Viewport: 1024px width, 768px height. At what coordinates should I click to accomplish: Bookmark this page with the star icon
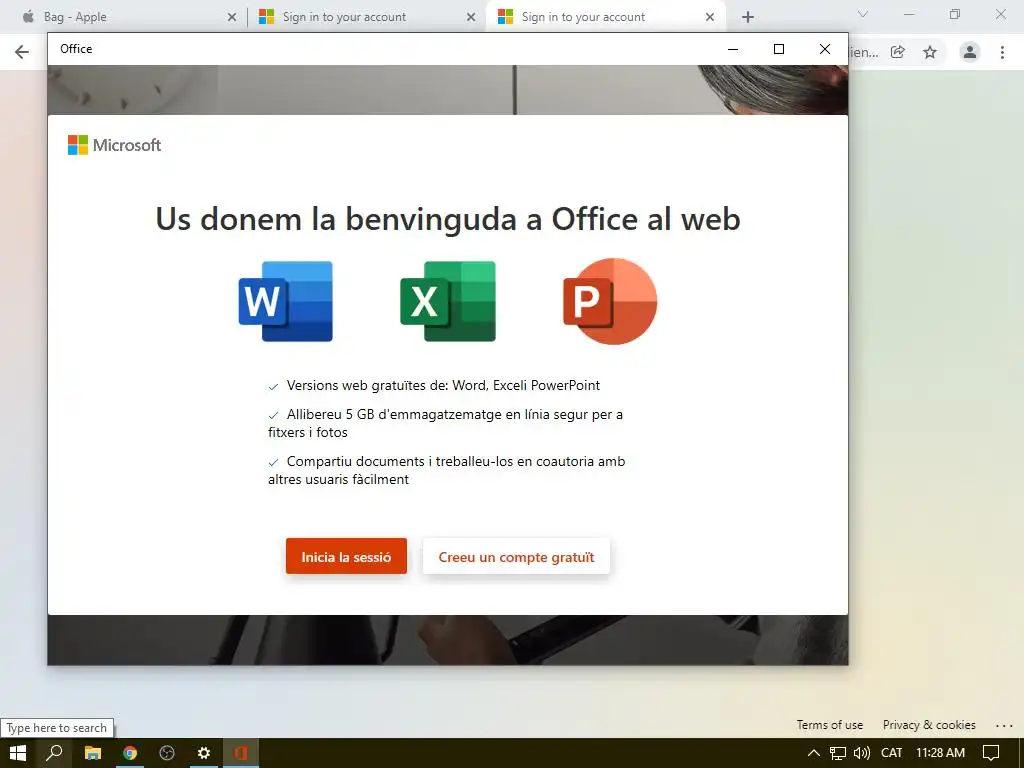[930, 52]
